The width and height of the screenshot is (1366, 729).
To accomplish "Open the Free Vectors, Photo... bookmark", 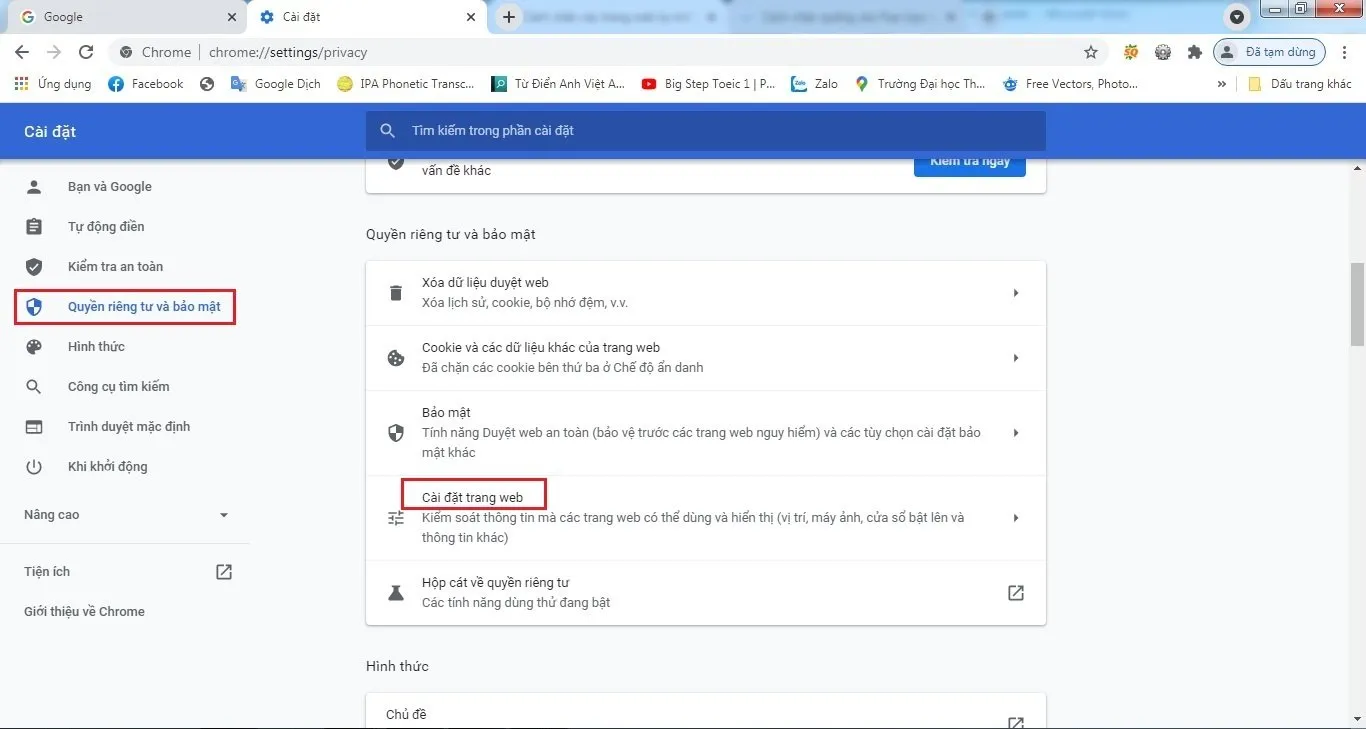I will point(1070,84).
